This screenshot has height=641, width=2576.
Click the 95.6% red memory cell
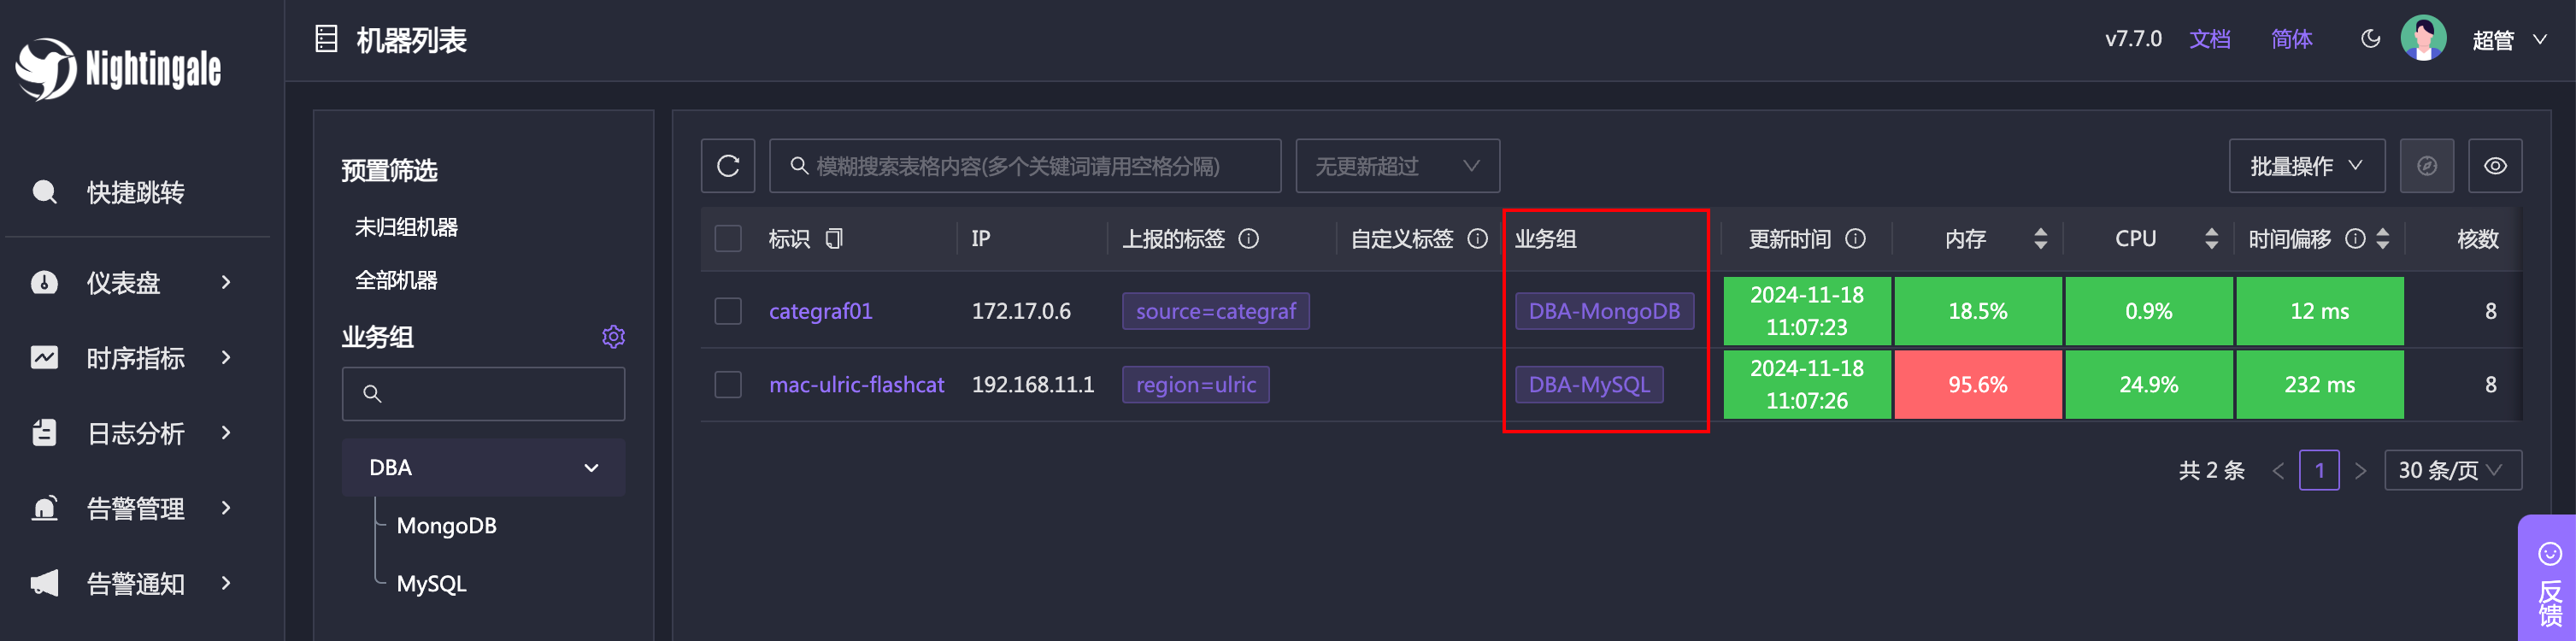tap(1977, 385)
